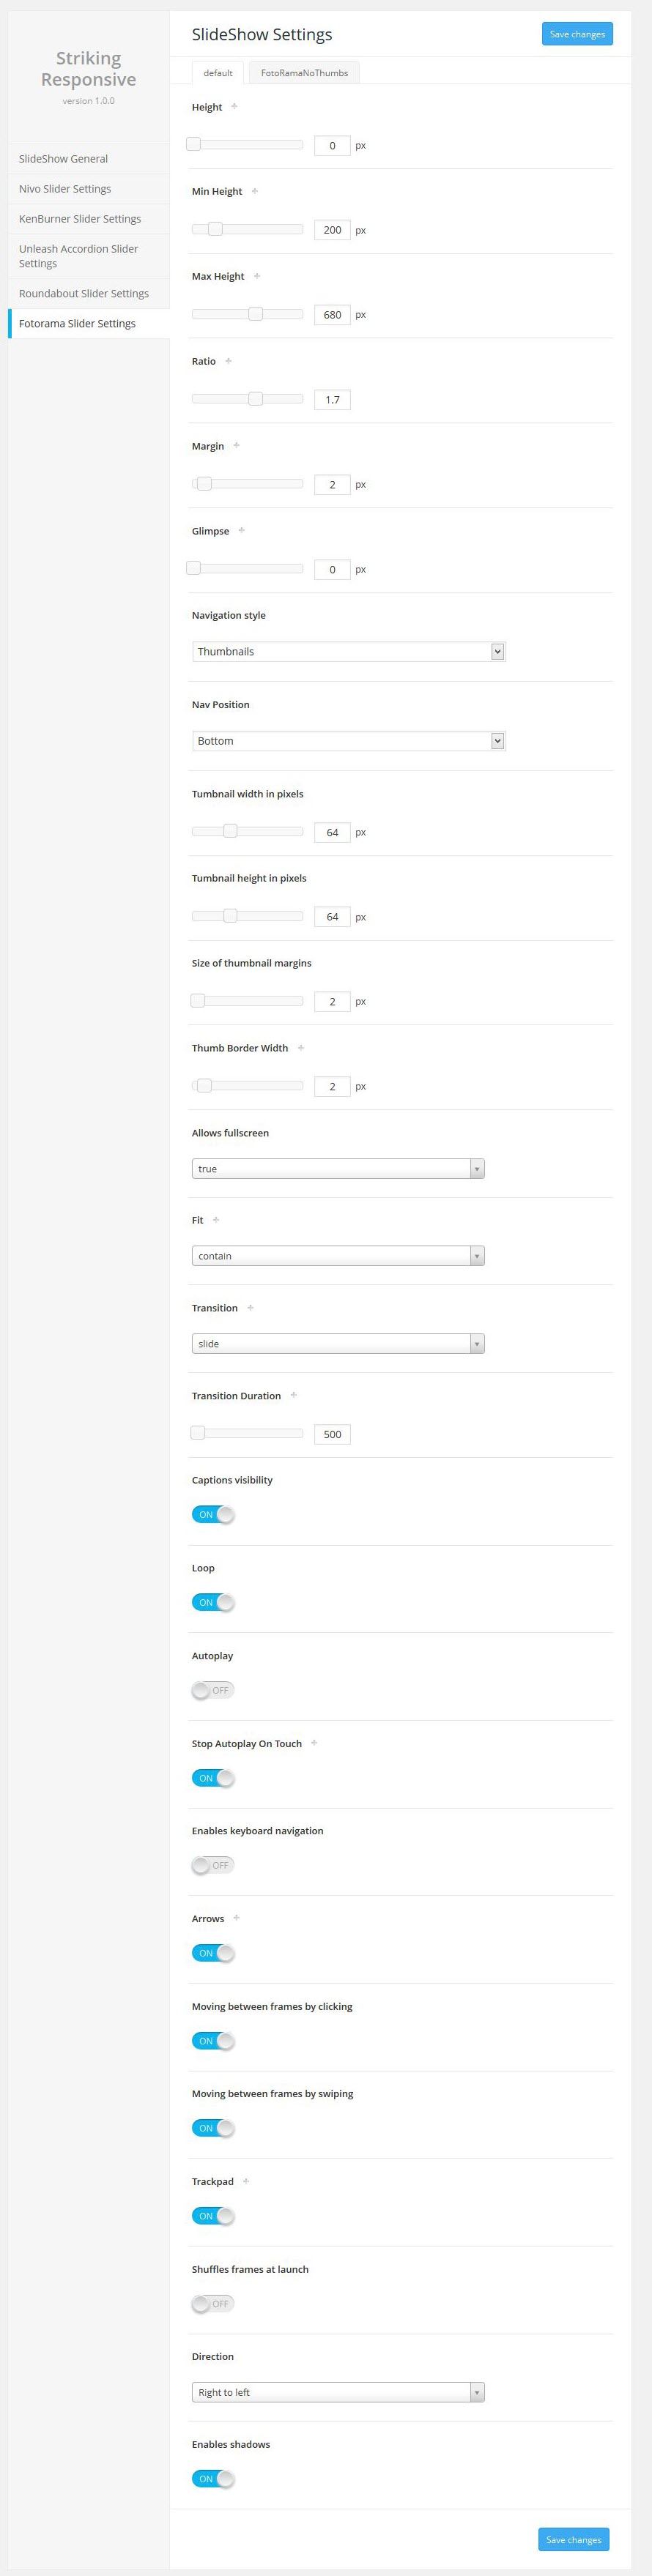The width and height of the screenshot is (652, 2576).
Task: Click the plus icon next to Transition Duration
Action: coord(293,1395)
